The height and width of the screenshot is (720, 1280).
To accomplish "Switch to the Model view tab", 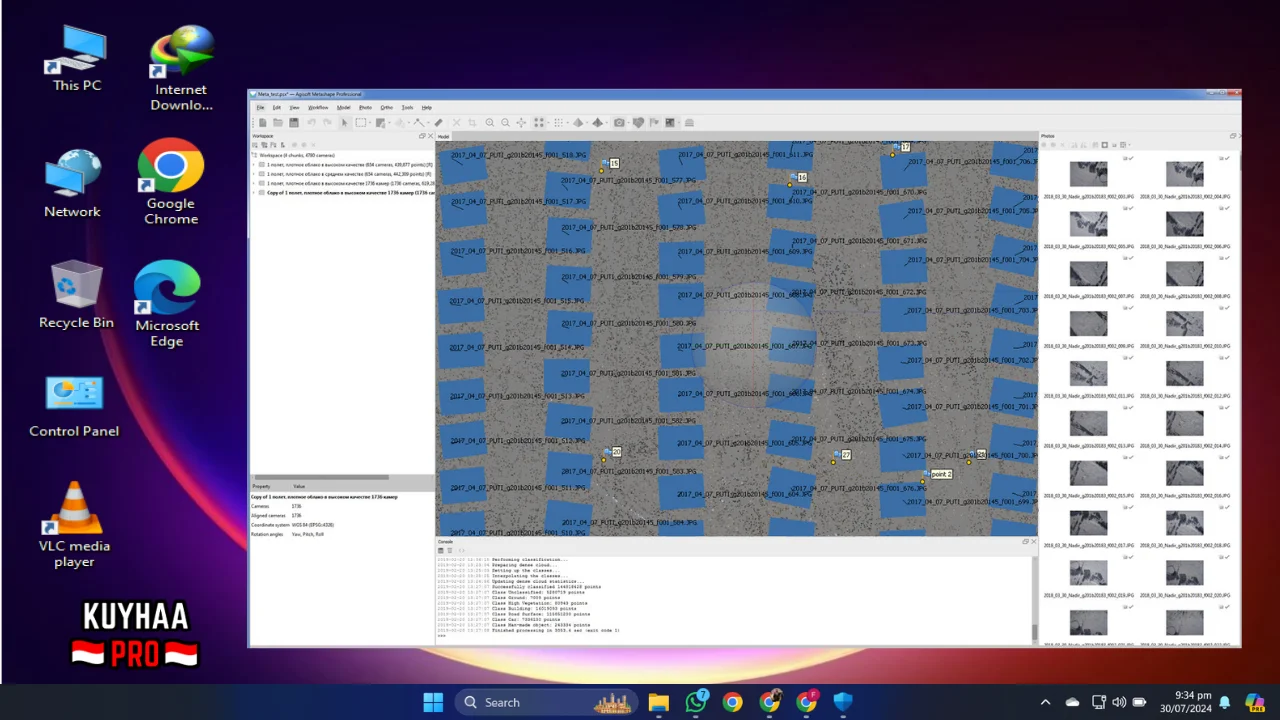I will pyautogui.click(x=443, y=136).
